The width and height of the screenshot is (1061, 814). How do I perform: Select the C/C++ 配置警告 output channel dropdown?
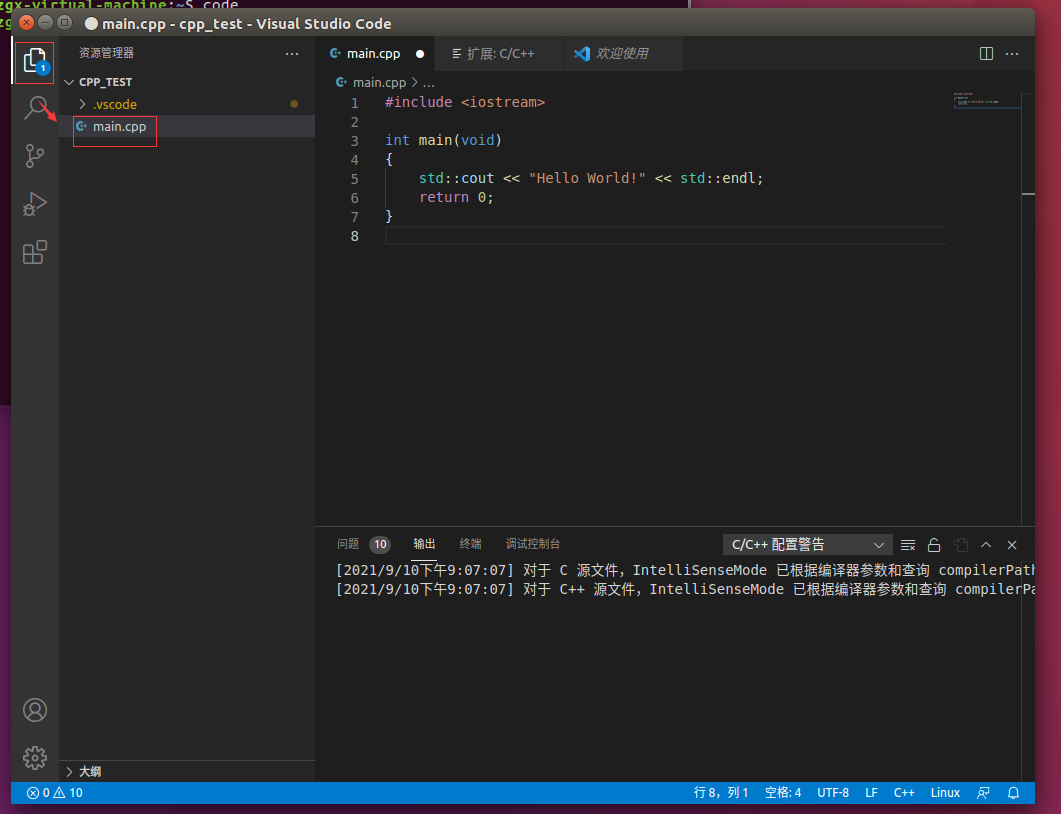(807, 545)
